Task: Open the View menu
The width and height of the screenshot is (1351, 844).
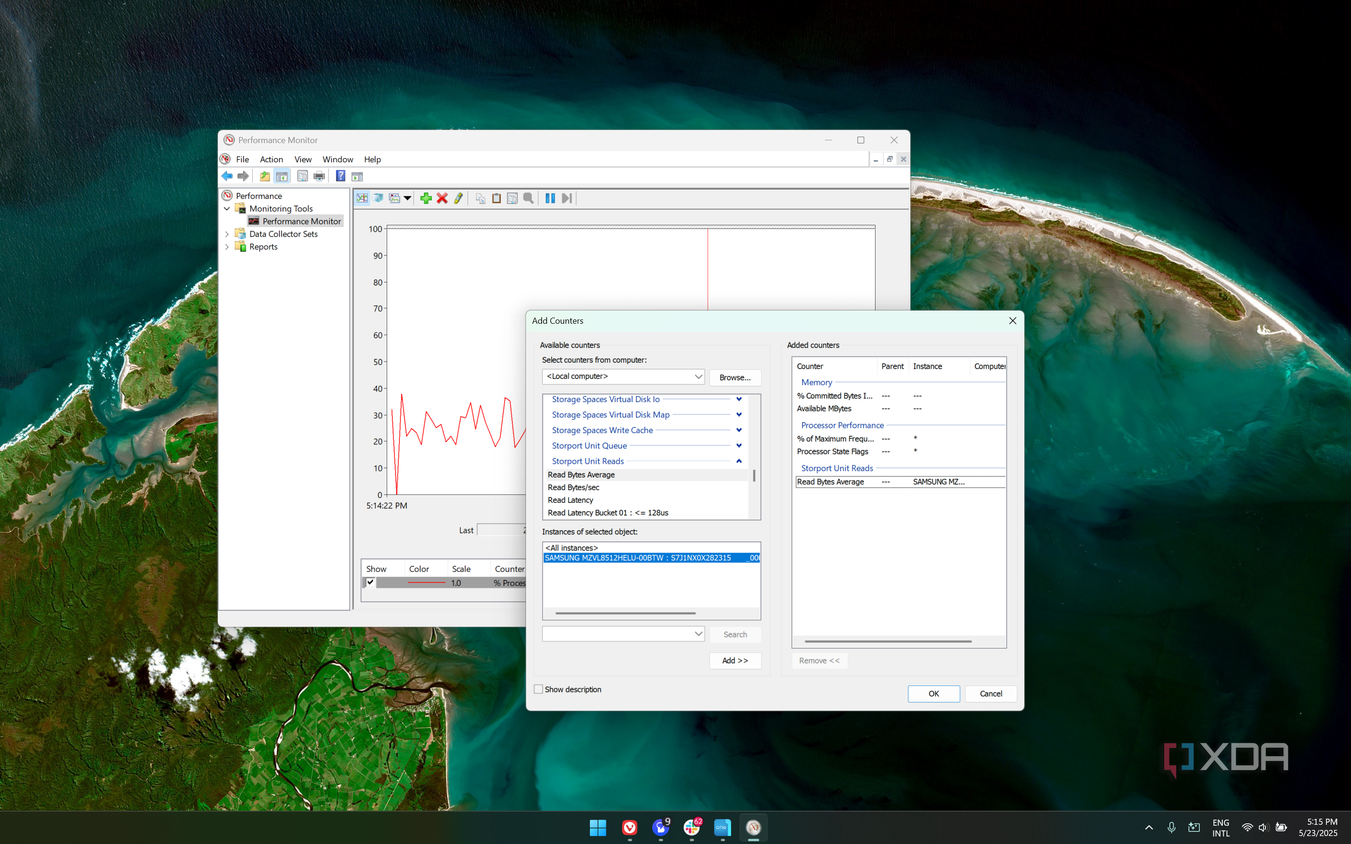Action: 303,159
